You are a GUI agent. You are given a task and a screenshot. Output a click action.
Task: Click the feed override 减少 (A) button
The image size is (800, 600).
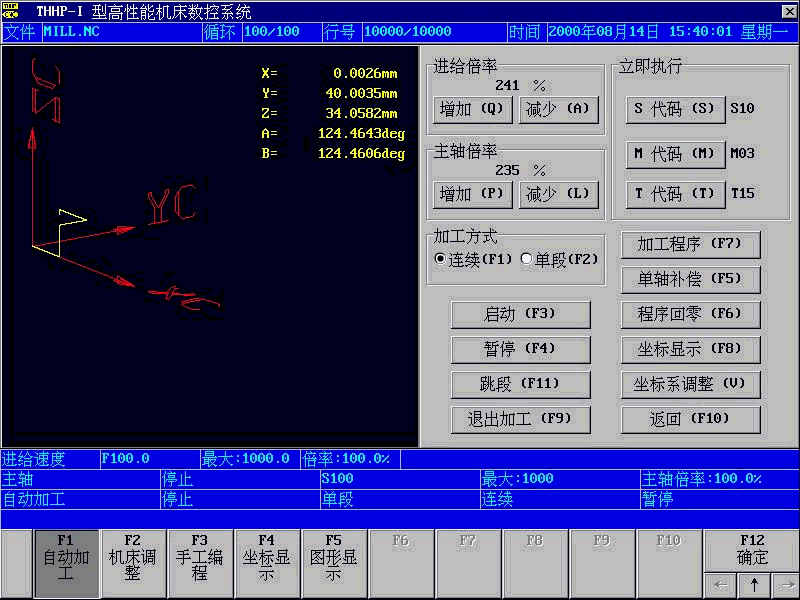[x=559, y=110]
